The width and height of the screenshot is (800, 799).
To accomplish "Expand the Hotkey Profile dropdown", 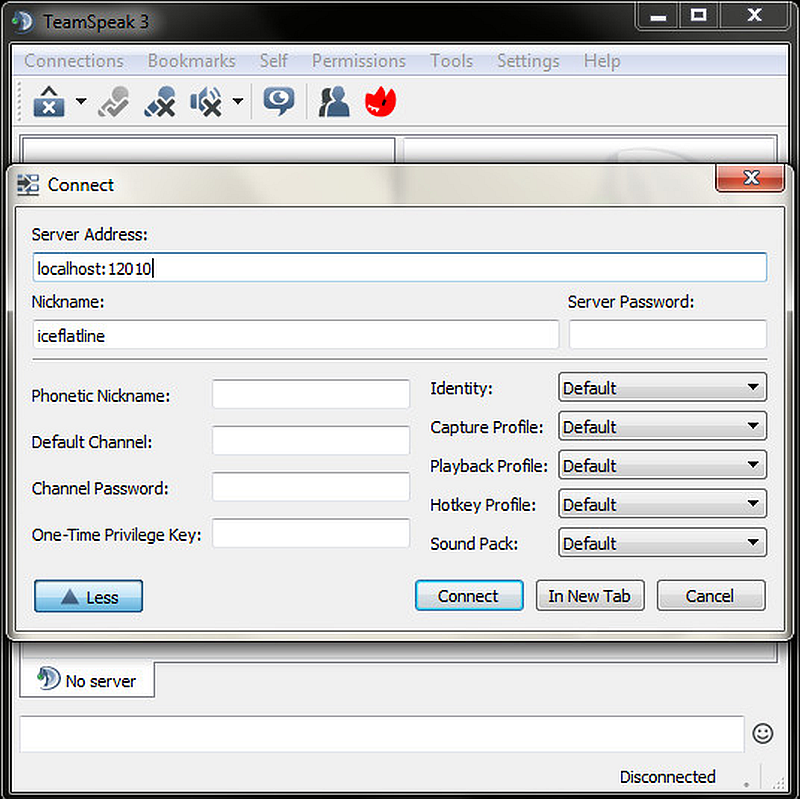I will (663, 504).
